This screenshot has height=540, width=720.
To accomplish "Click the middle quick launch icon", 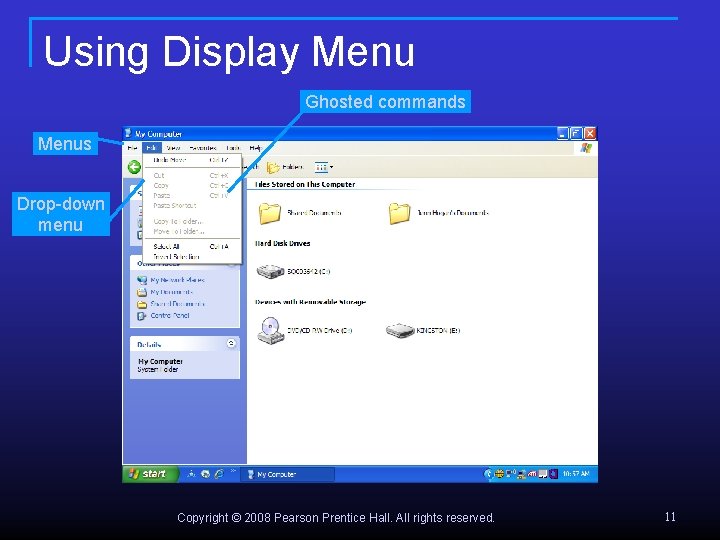I will click(206, 474).
